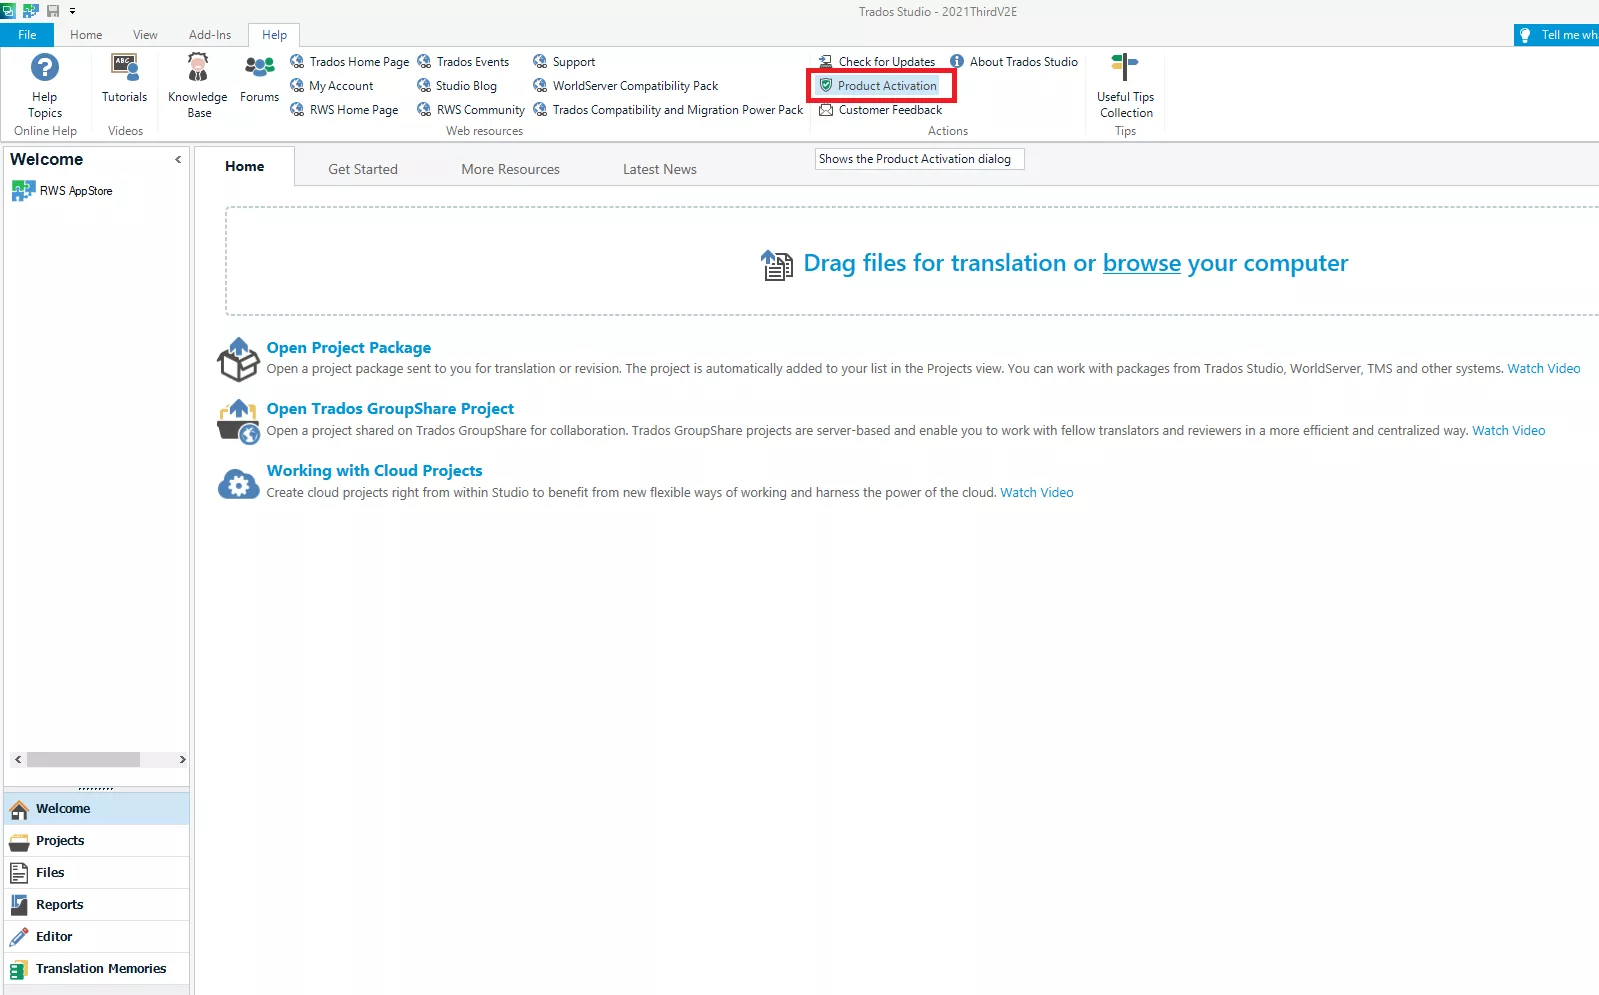Click the Tell me lightbulb box
The image size is (1599, 995).
pos(1556,35)
